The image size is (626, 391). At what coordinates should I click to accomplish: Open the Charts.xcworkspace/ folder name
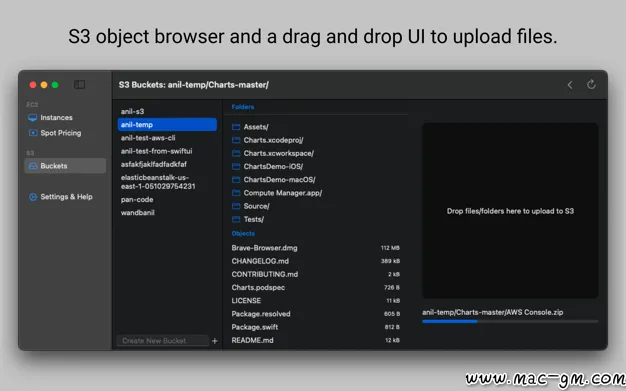tap(279, 153)
